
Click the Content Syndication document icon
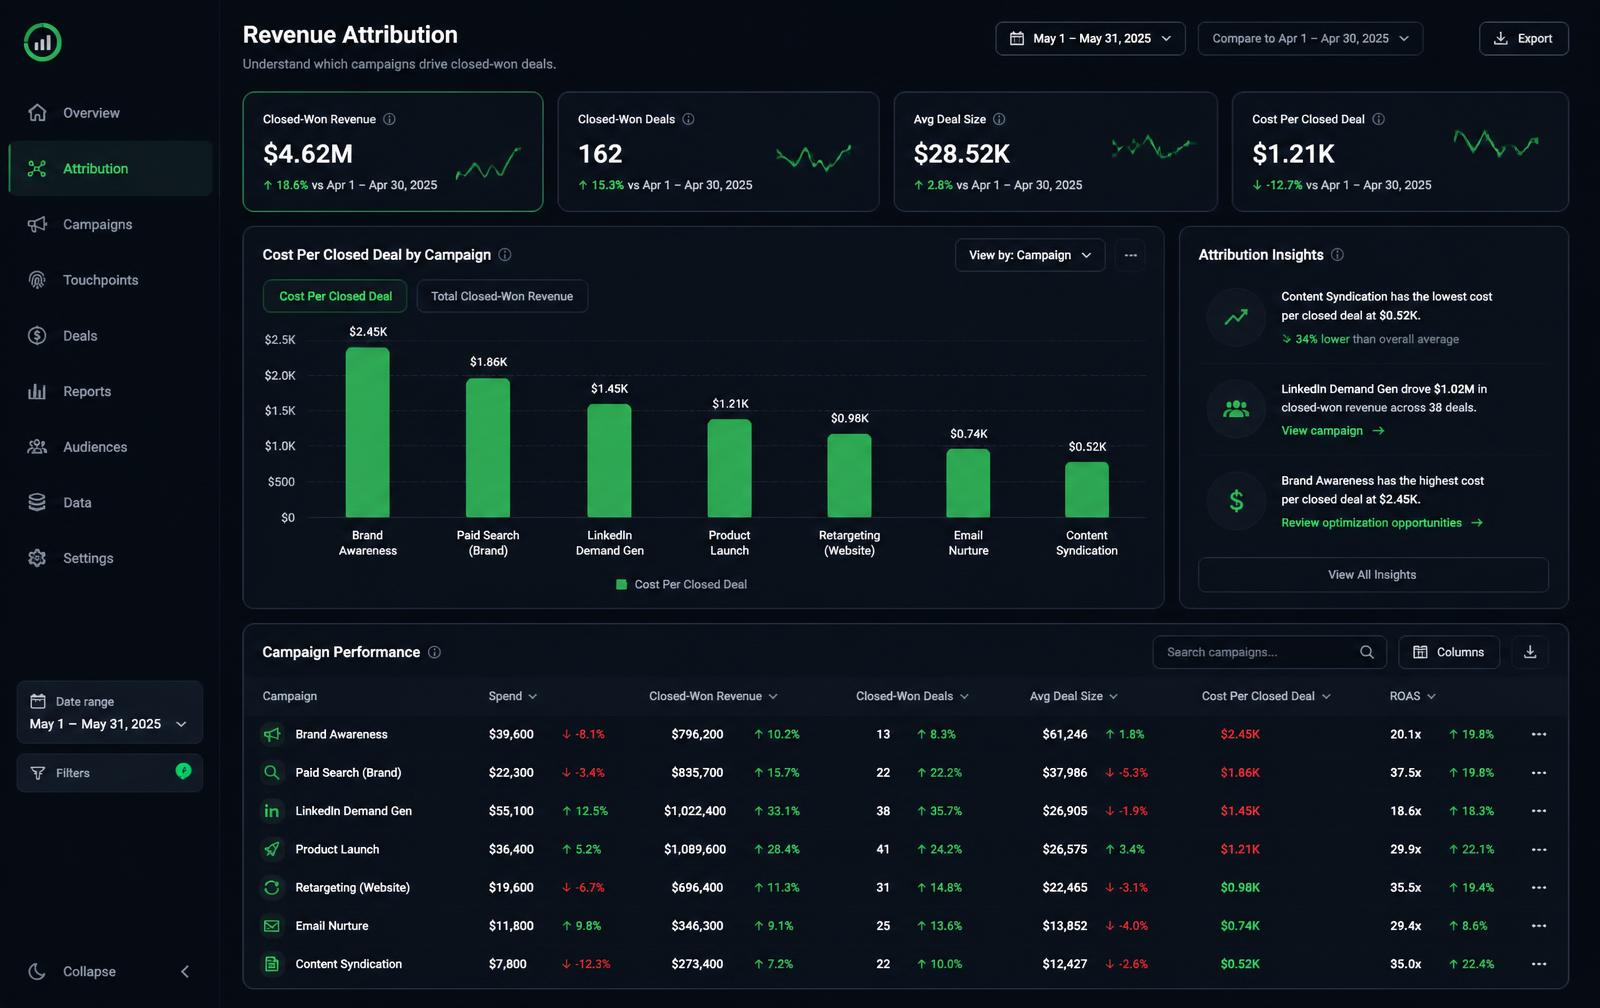[272, 964]
